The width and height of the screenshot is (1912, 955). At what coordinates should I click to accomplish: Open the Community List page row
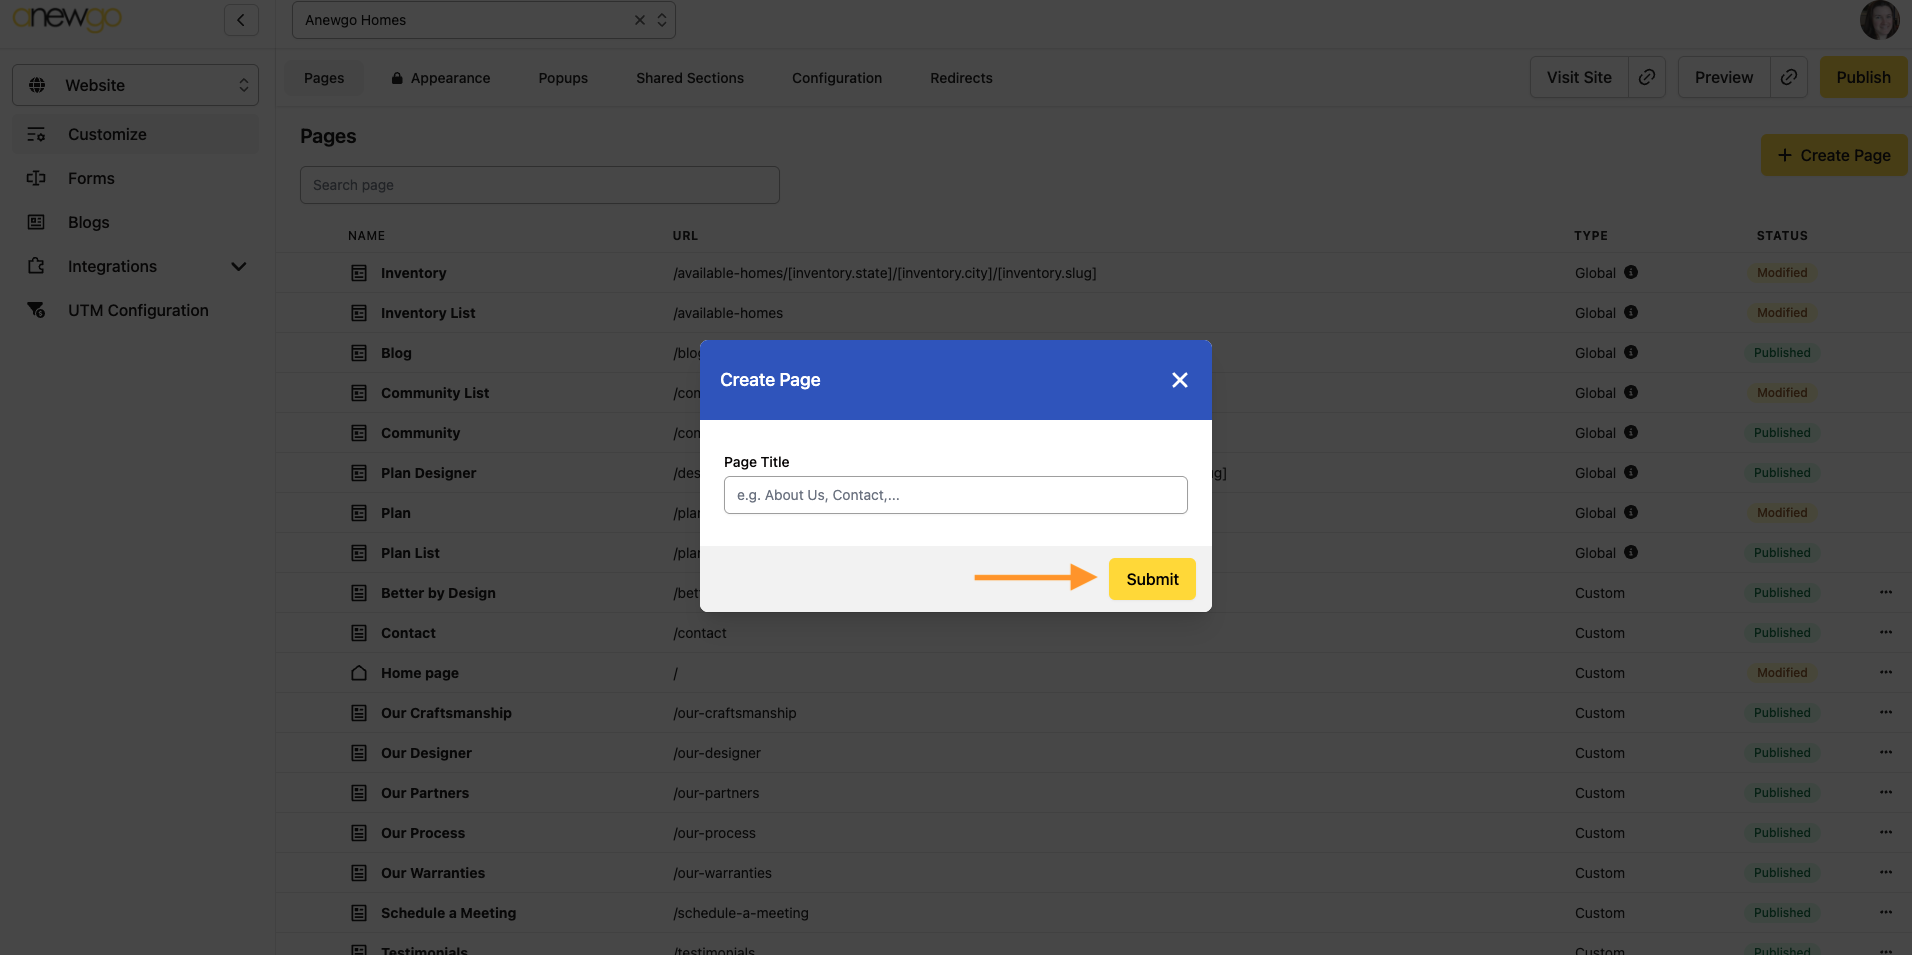click(1093, 393)
